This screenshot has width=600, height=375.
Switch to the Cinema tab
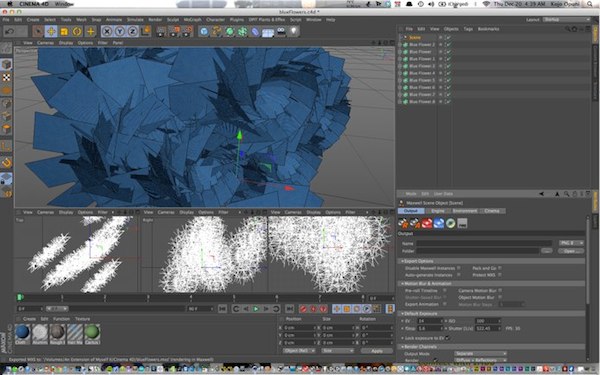[x=492, y=211]
